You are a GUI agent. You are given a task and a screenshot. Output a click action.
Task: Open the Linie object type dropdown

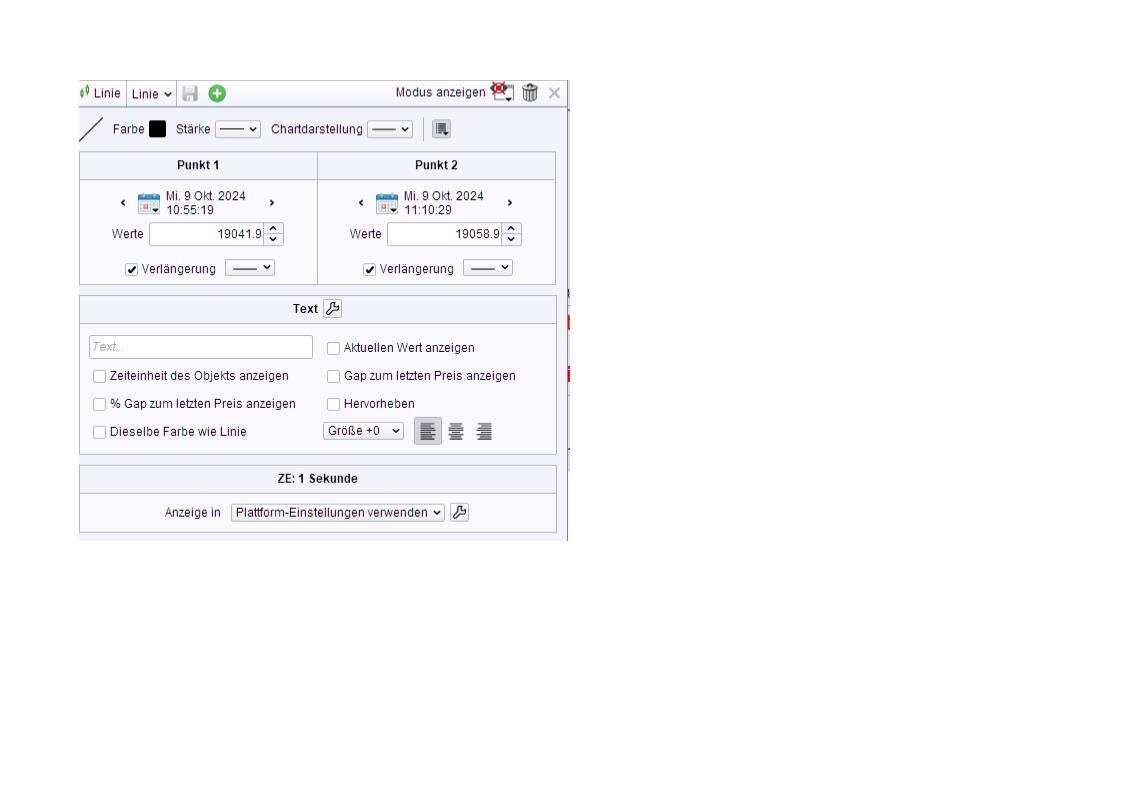pyautogui.click(x=152, y=94)
